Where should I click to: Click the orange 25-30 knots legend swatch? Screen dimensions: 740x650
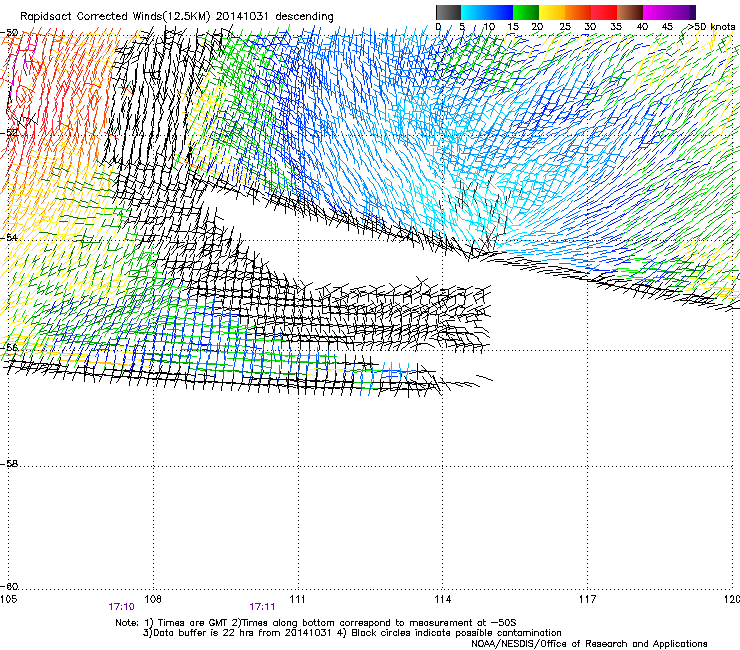(578, 12)
